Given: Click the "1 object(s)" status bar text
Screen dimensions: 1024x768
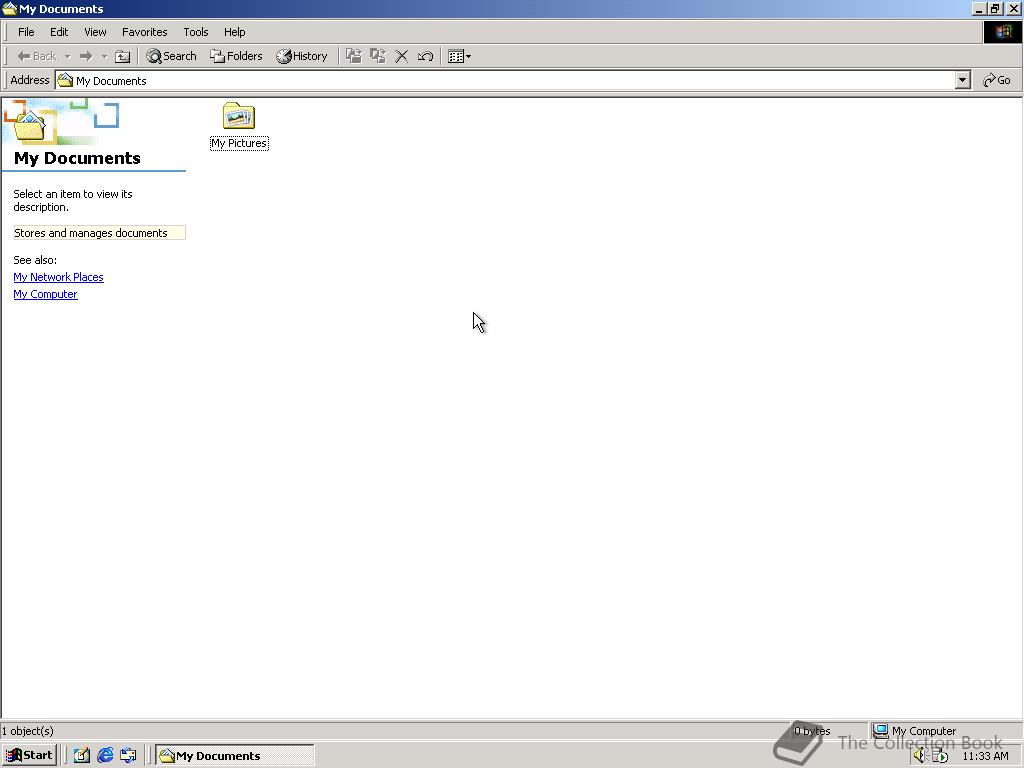Looking at the screenshot, I should pyautogui.click(x=27, y=731).
